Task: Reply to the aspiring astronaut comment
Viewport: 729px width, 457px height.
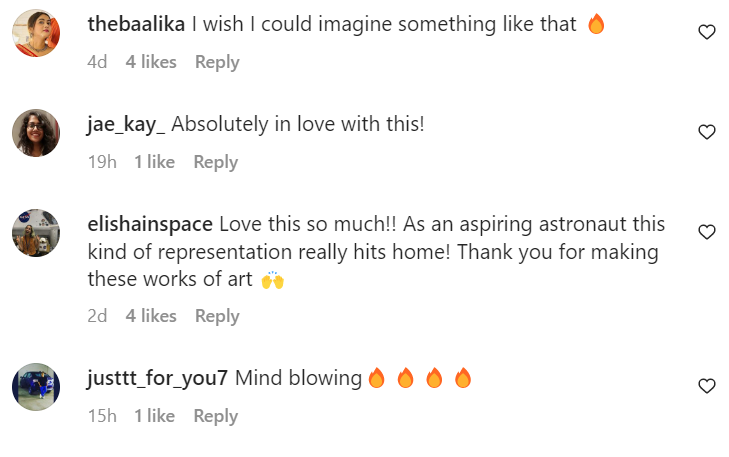Action: pos(217,316)
